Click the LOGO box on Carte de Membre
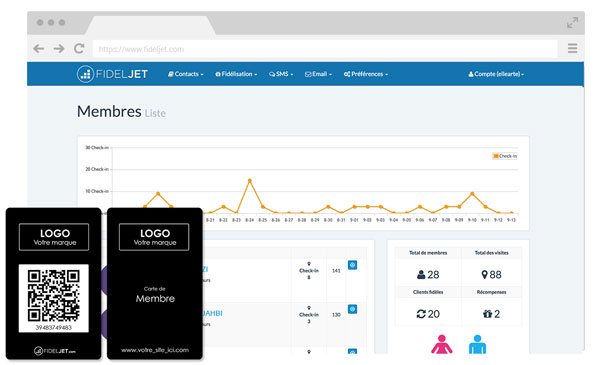Viewport: 600px width, 365px height. pos(154,237)
